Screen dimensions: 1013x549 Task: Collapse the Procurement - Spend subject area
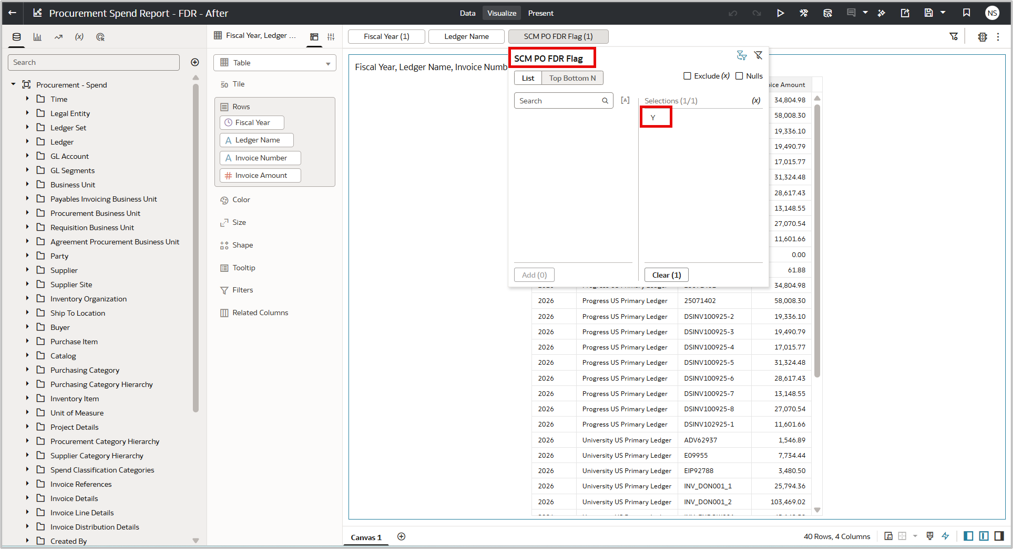(x=13, y=85)
